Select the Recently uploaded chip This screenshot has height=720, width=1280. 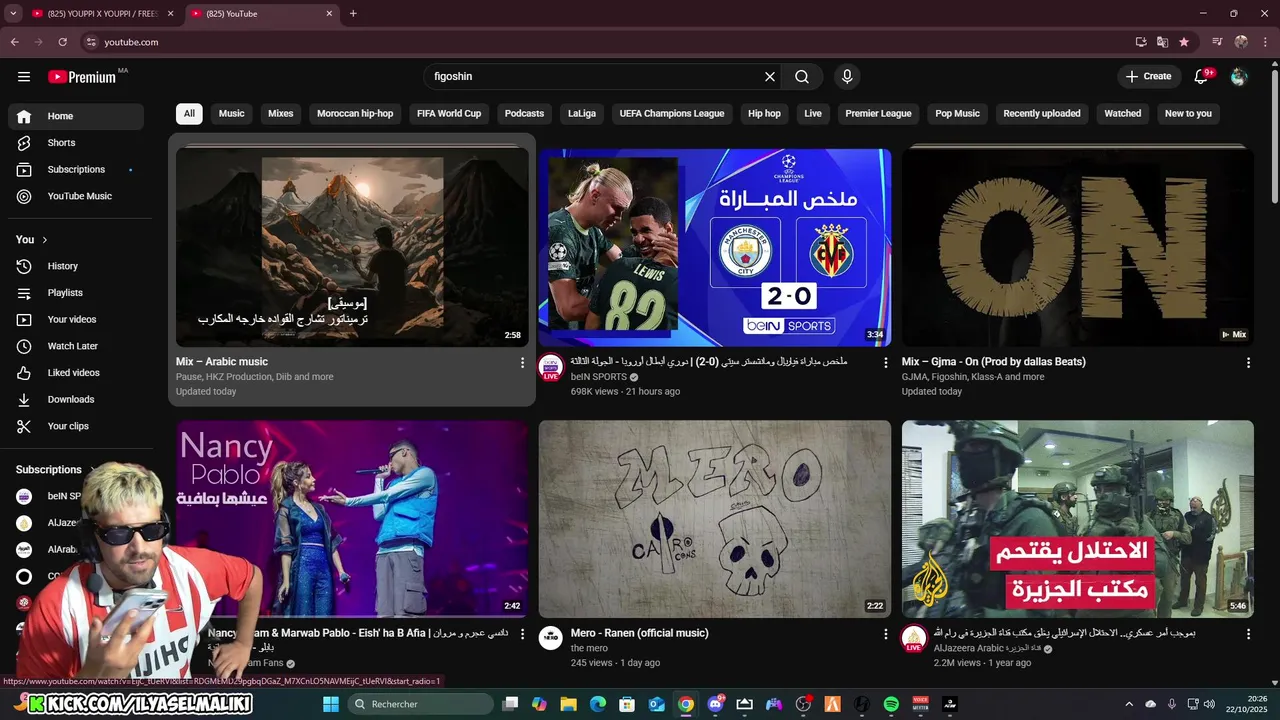coord(1042,114)
